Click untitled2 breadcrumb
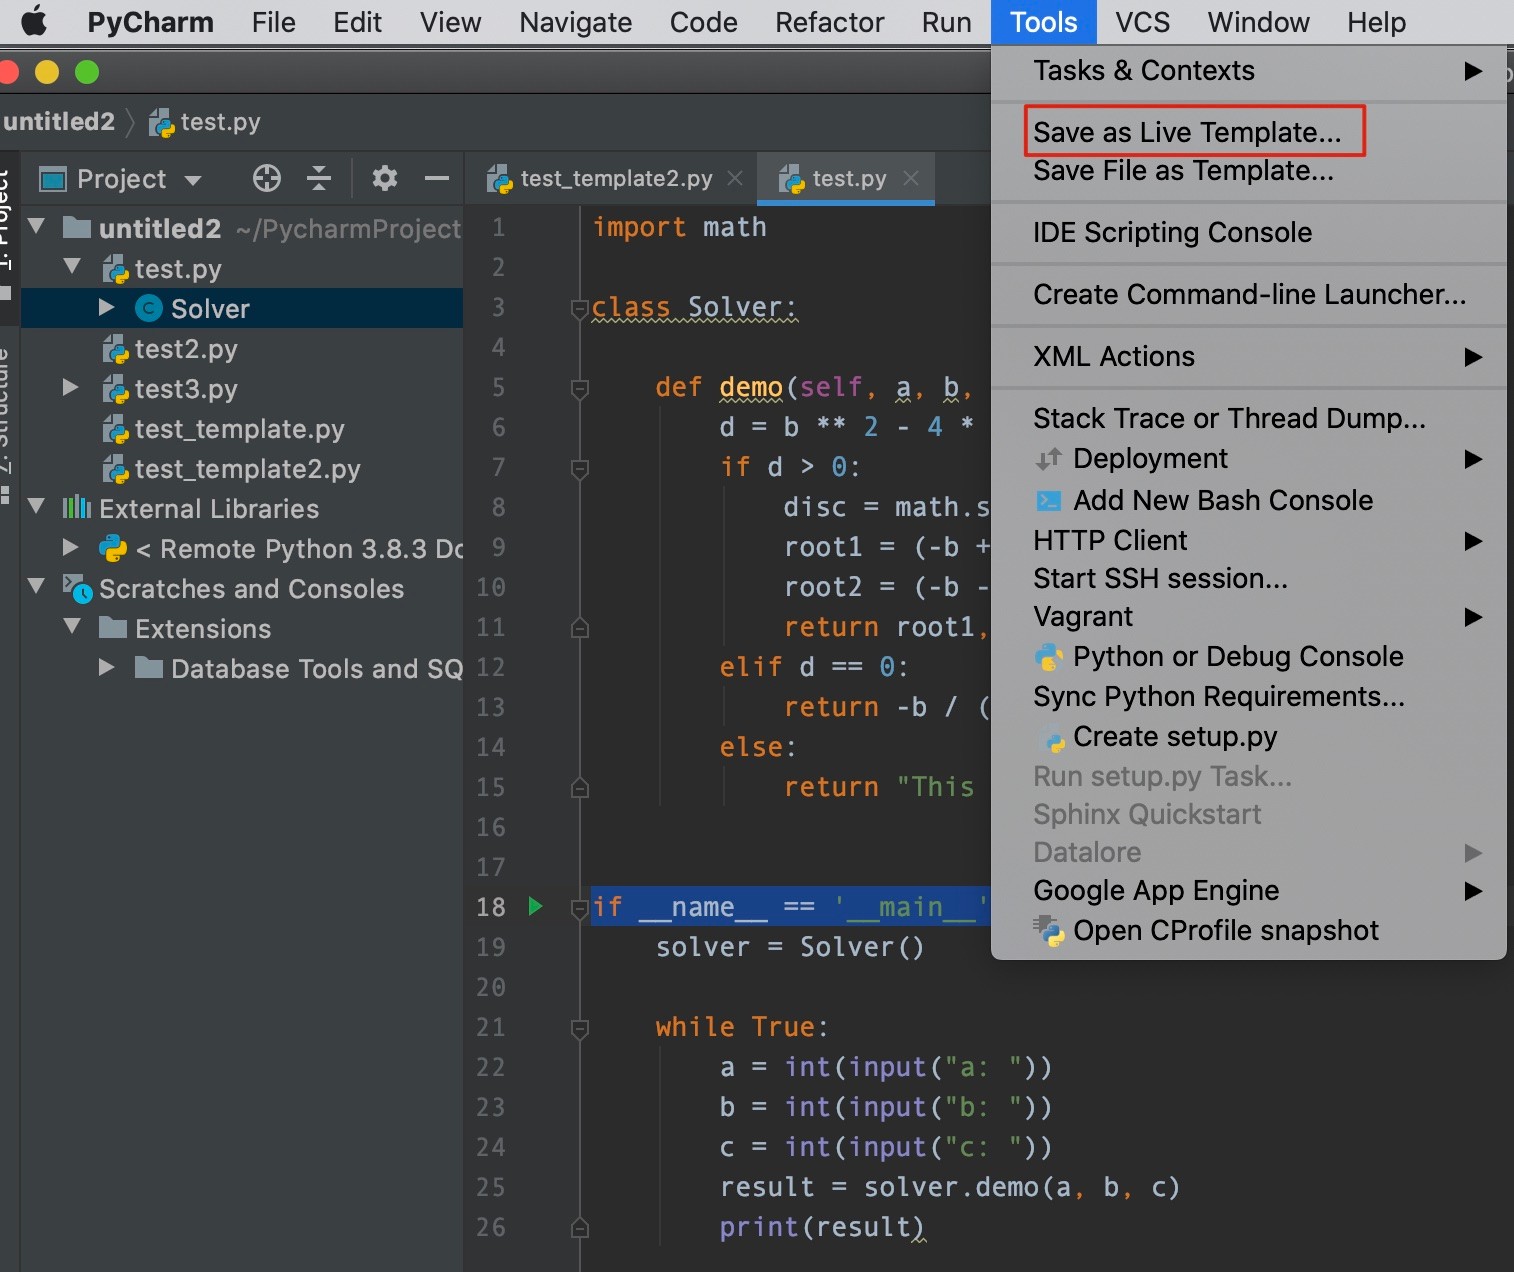This screenshot has width=1514, height=1272. [x=59, y=121]
